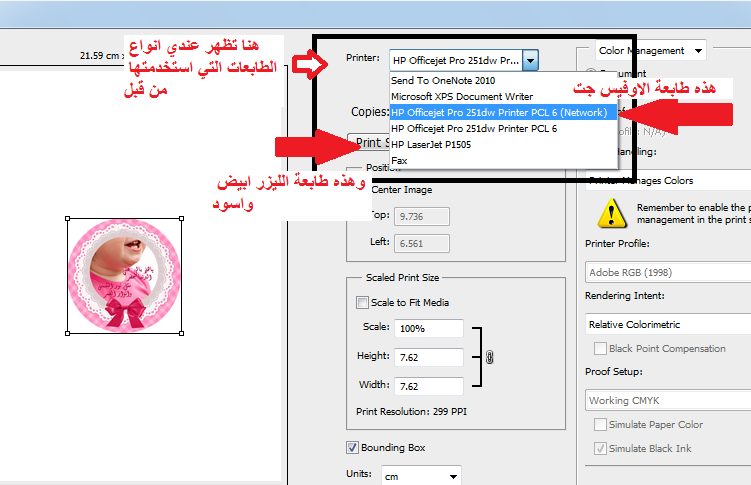
Task: Open the Relative Colorimetric rendering intent dropdown
Action: click(668, 324)
